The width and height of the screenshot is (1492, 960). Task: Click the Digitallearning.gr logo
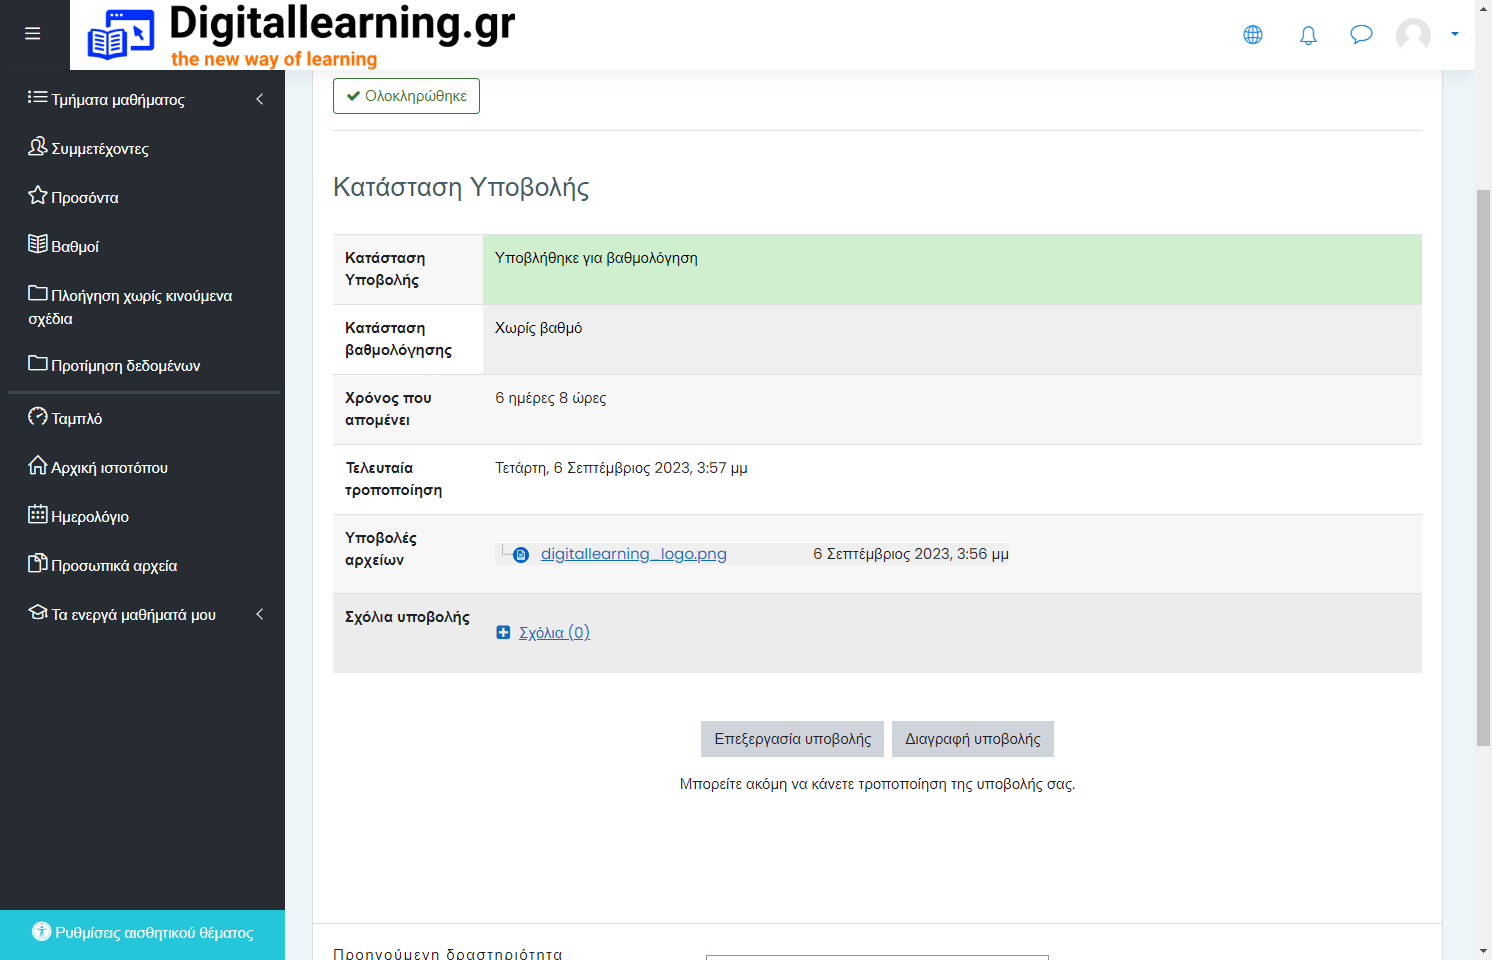coord(301,35)
